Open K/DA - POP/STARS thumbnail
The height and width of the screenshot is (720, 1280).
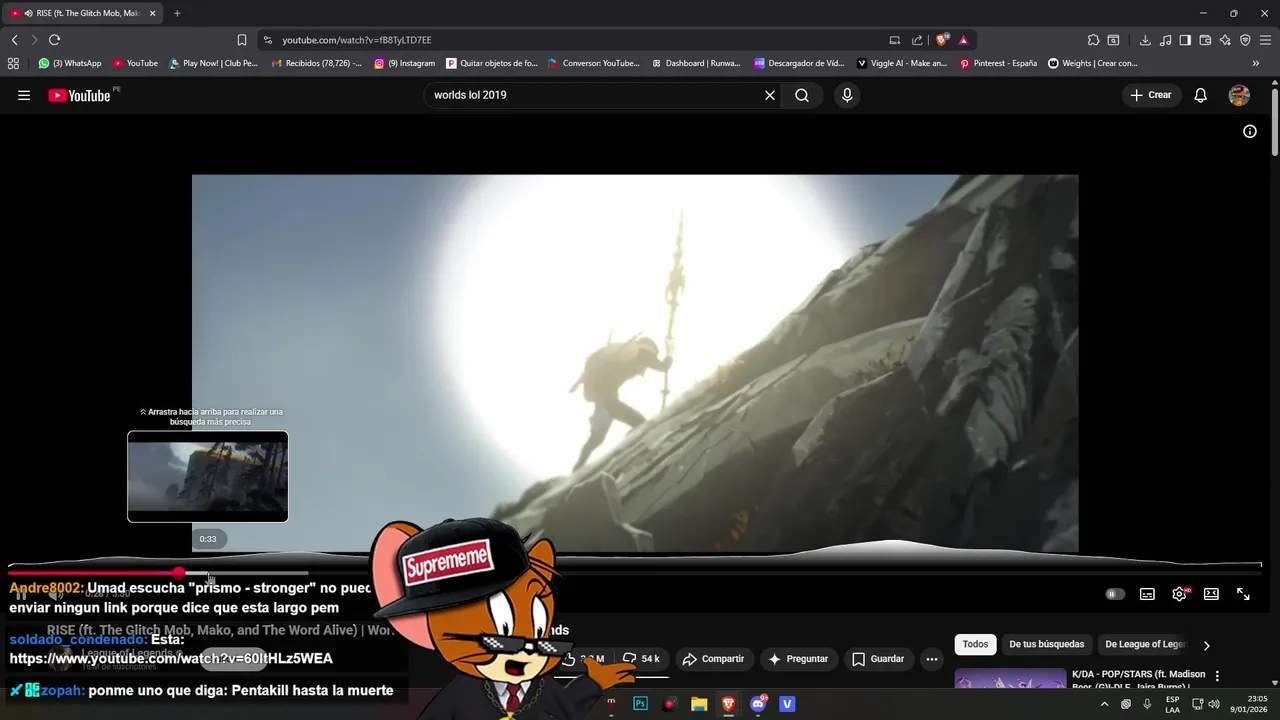tap(1010, 678)
